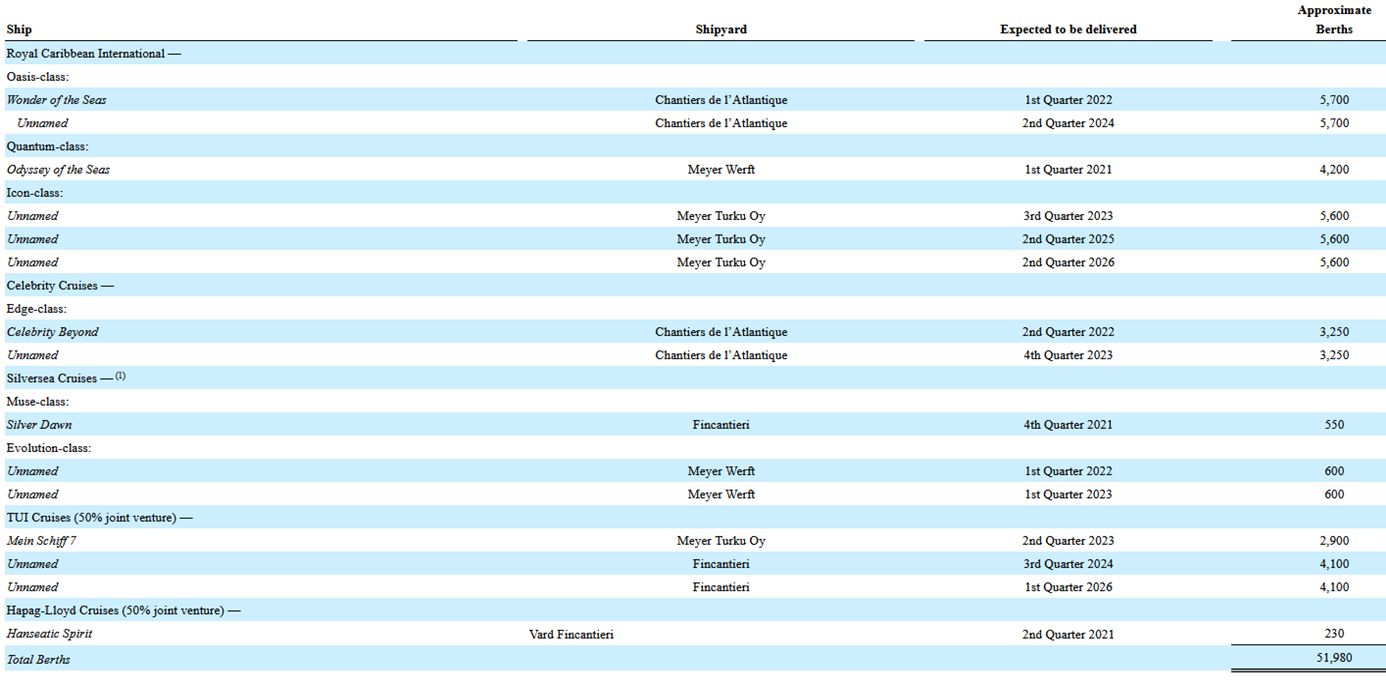Image resolution: width=1386 pixels, height=683 pixels.
Task: Click the Hapag-Lloyd Cruises joint venture heading
Action: pyautogui.click(x=123, y=611)
